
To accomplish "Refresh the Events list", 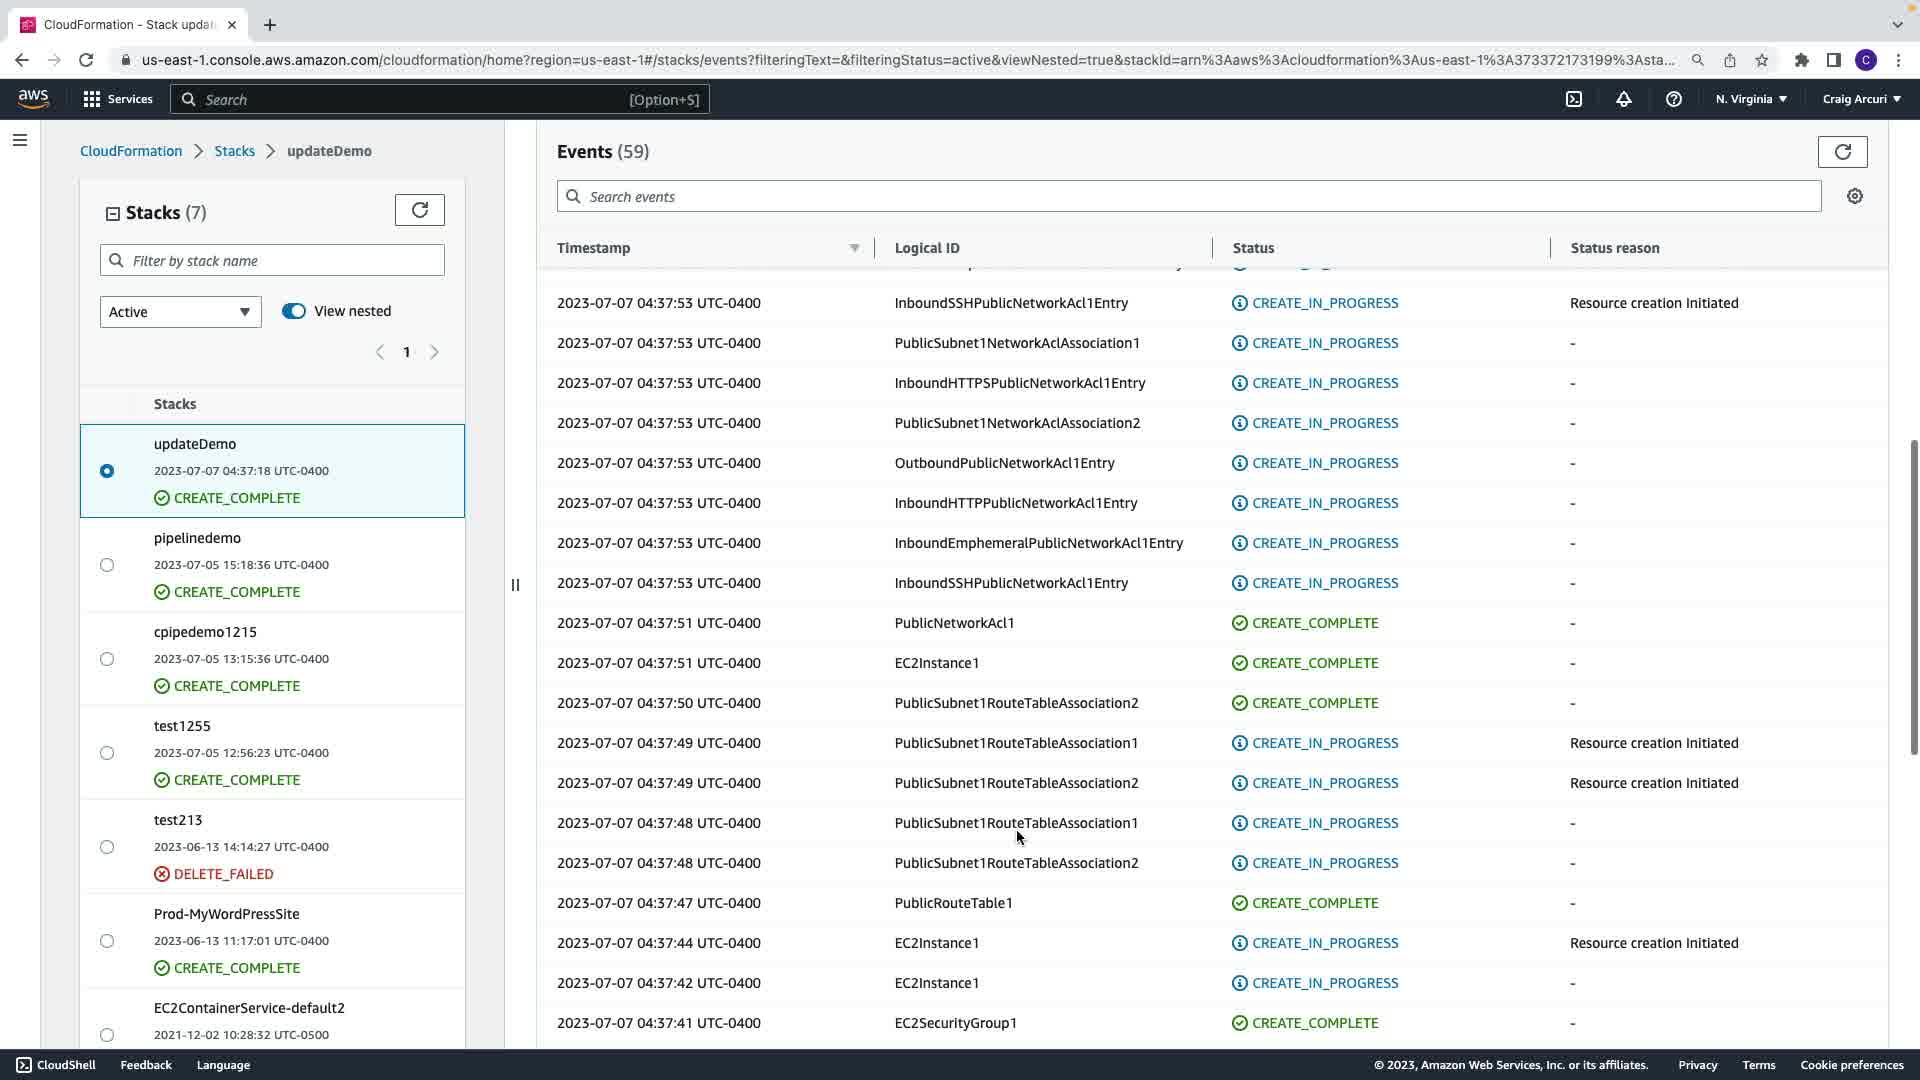I will 1842,152.
